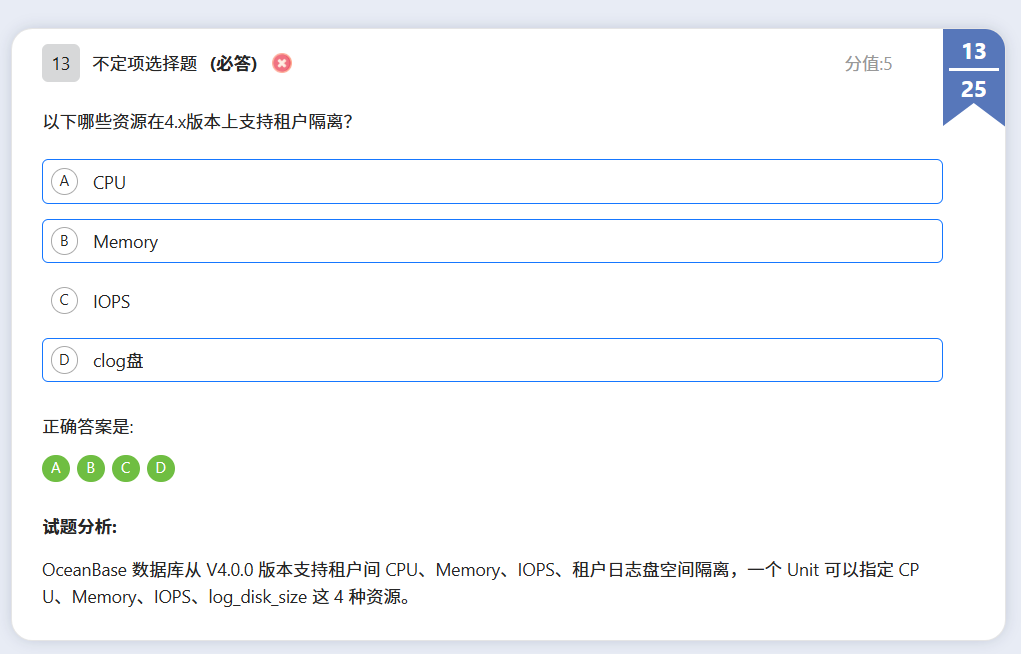Screen dimensions: 1021x654
Task: Click the number 13 on blue bookmark ribbon
Action: pos(973,51)
